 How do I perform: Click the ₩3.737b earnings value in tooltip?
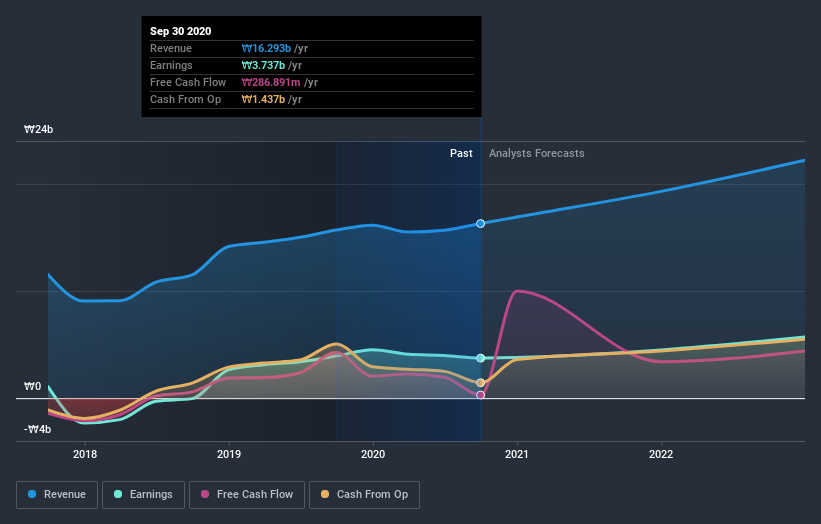pos(263,65)
